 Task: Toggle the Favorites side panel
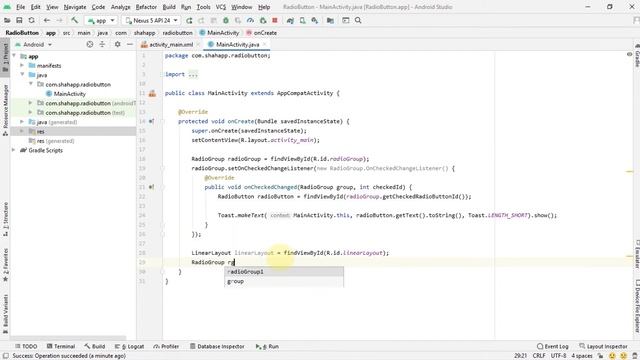point(5,264)
